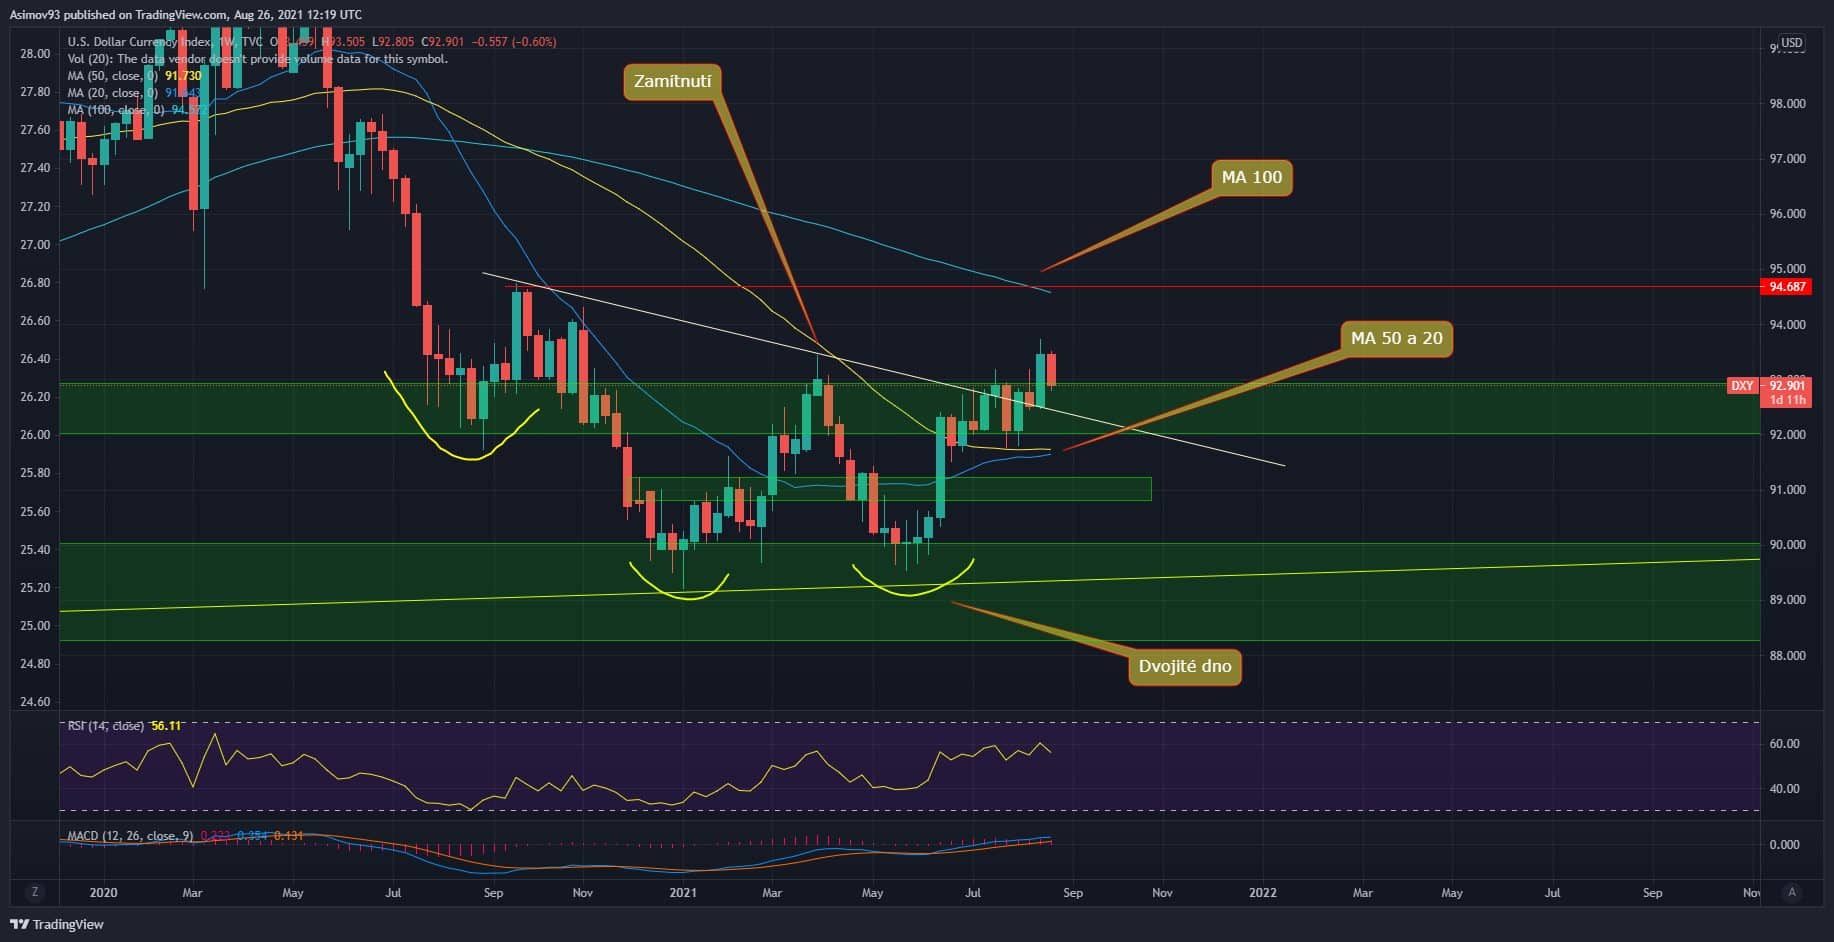This screenshot has height=942, width=1834.
Task: Click the Dvojité dno callout label
Action: [1185, 667]
